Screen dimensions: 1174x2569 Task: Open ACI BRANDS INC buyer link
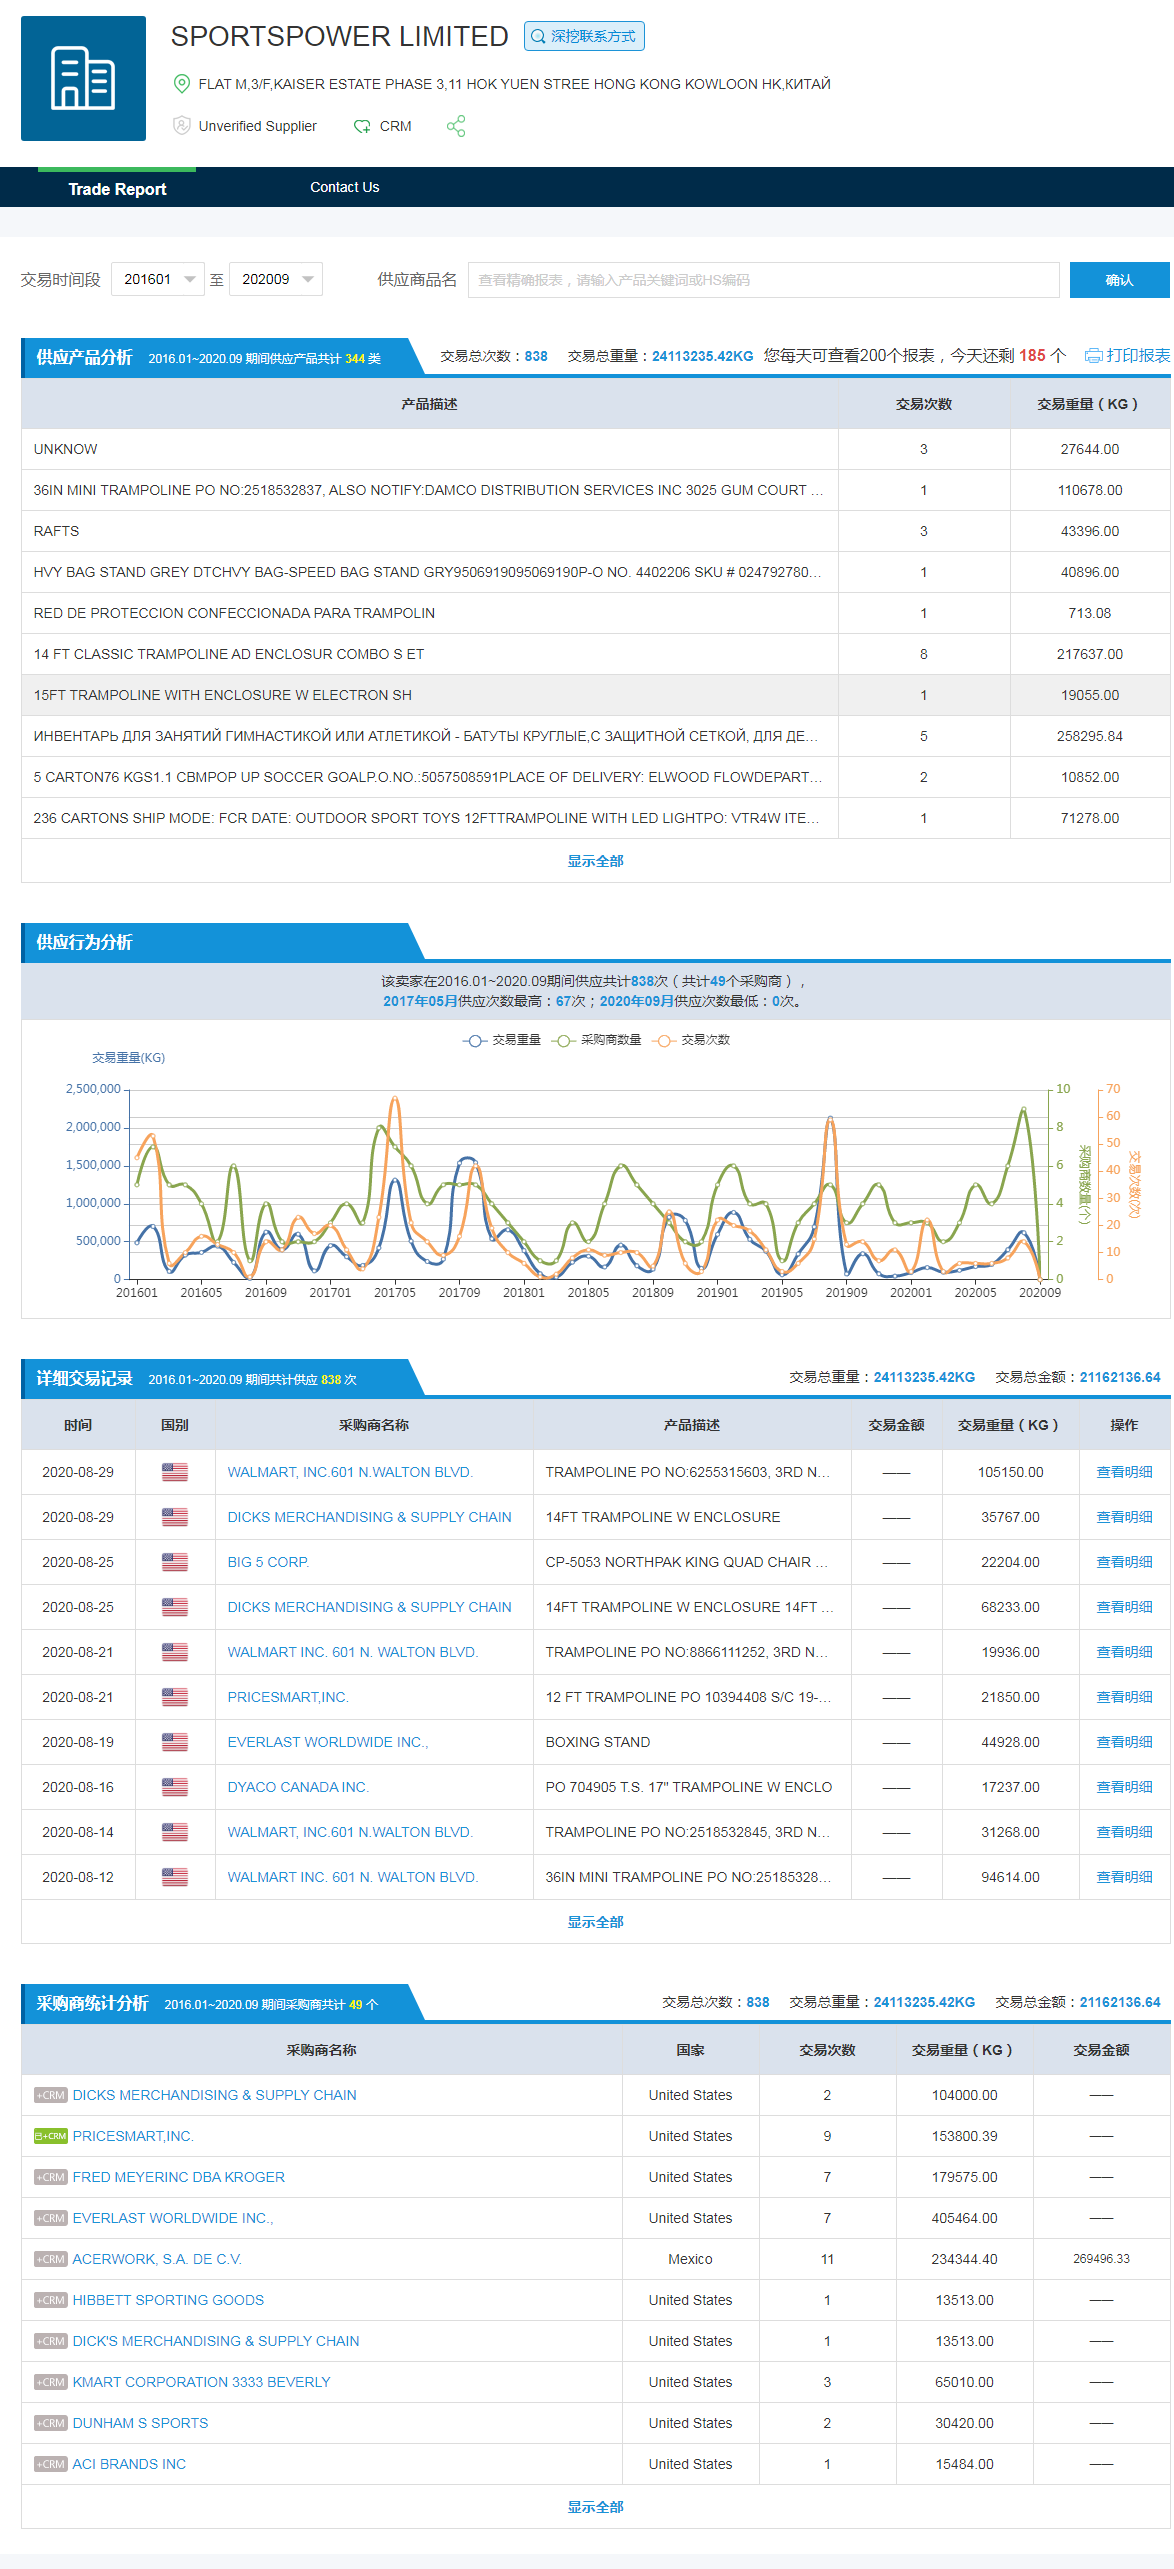click(x=129, y=2464)
